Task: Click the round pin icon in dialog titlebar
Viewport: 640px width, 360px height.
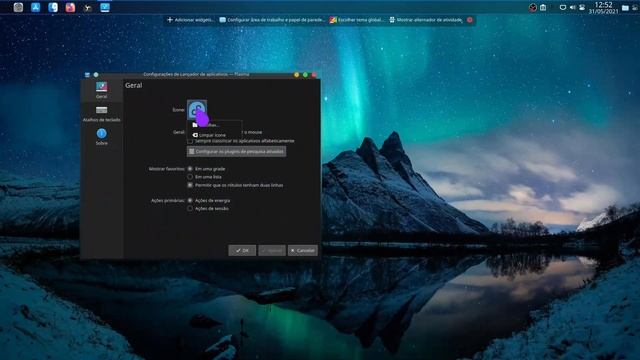Action: coord(96,75)
